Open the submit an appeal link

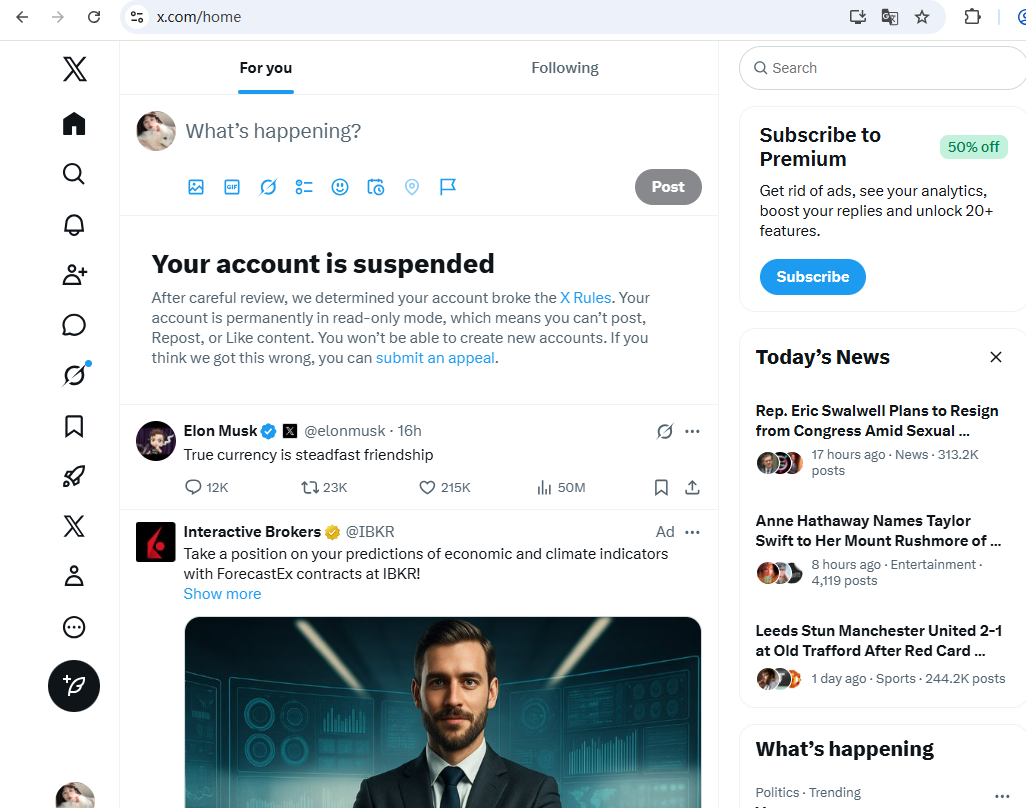click(x=435, y=358)
